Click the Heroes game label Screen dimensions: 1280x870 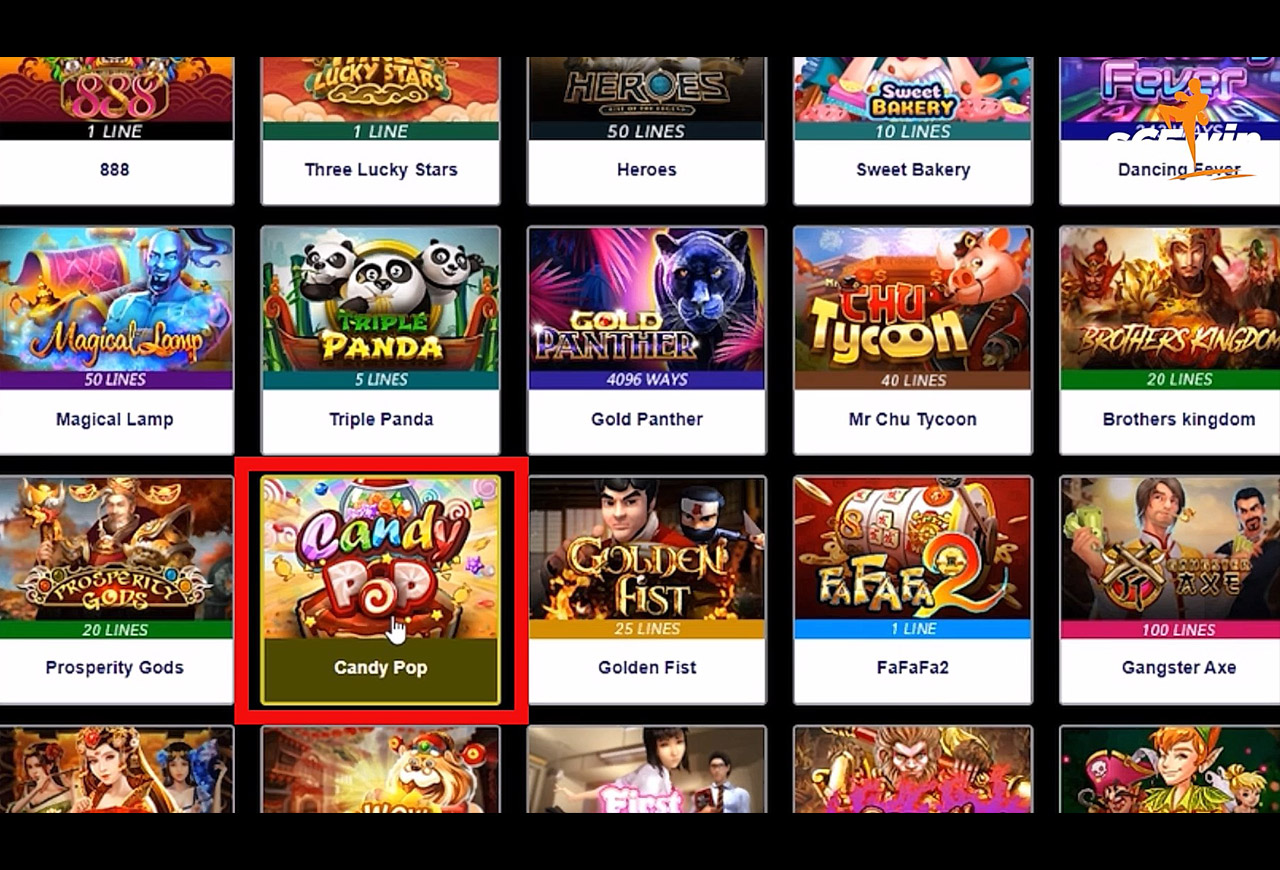click(x=647, y=170)
